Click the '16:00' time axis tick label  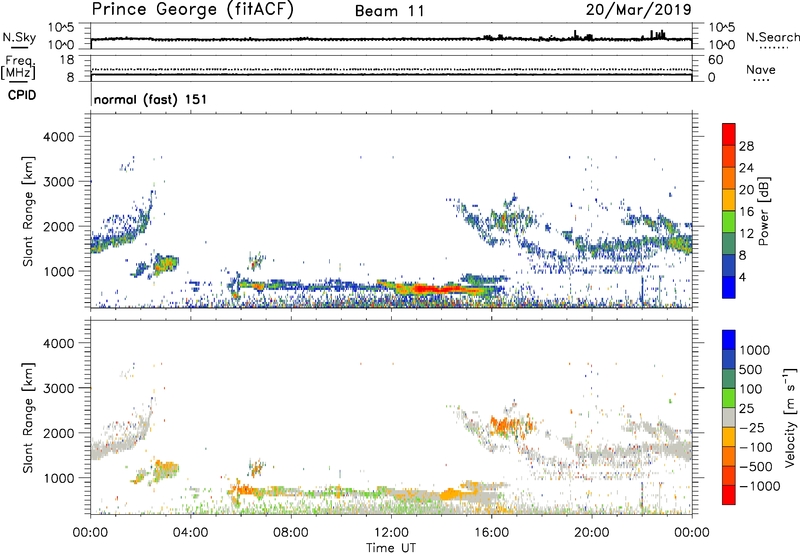pyautogui.click(x=491, y=533)
